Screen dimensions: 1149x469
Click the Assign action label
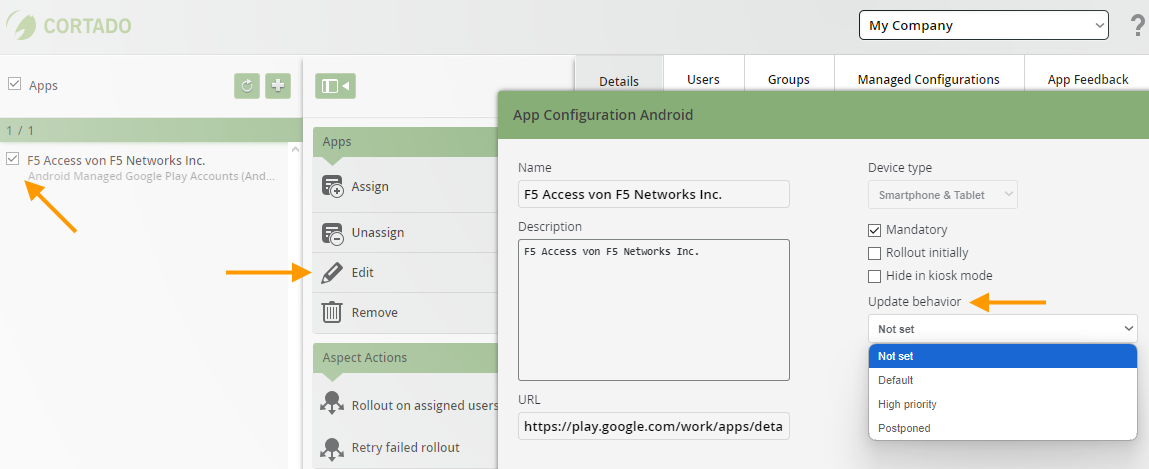tap(370, 187)
